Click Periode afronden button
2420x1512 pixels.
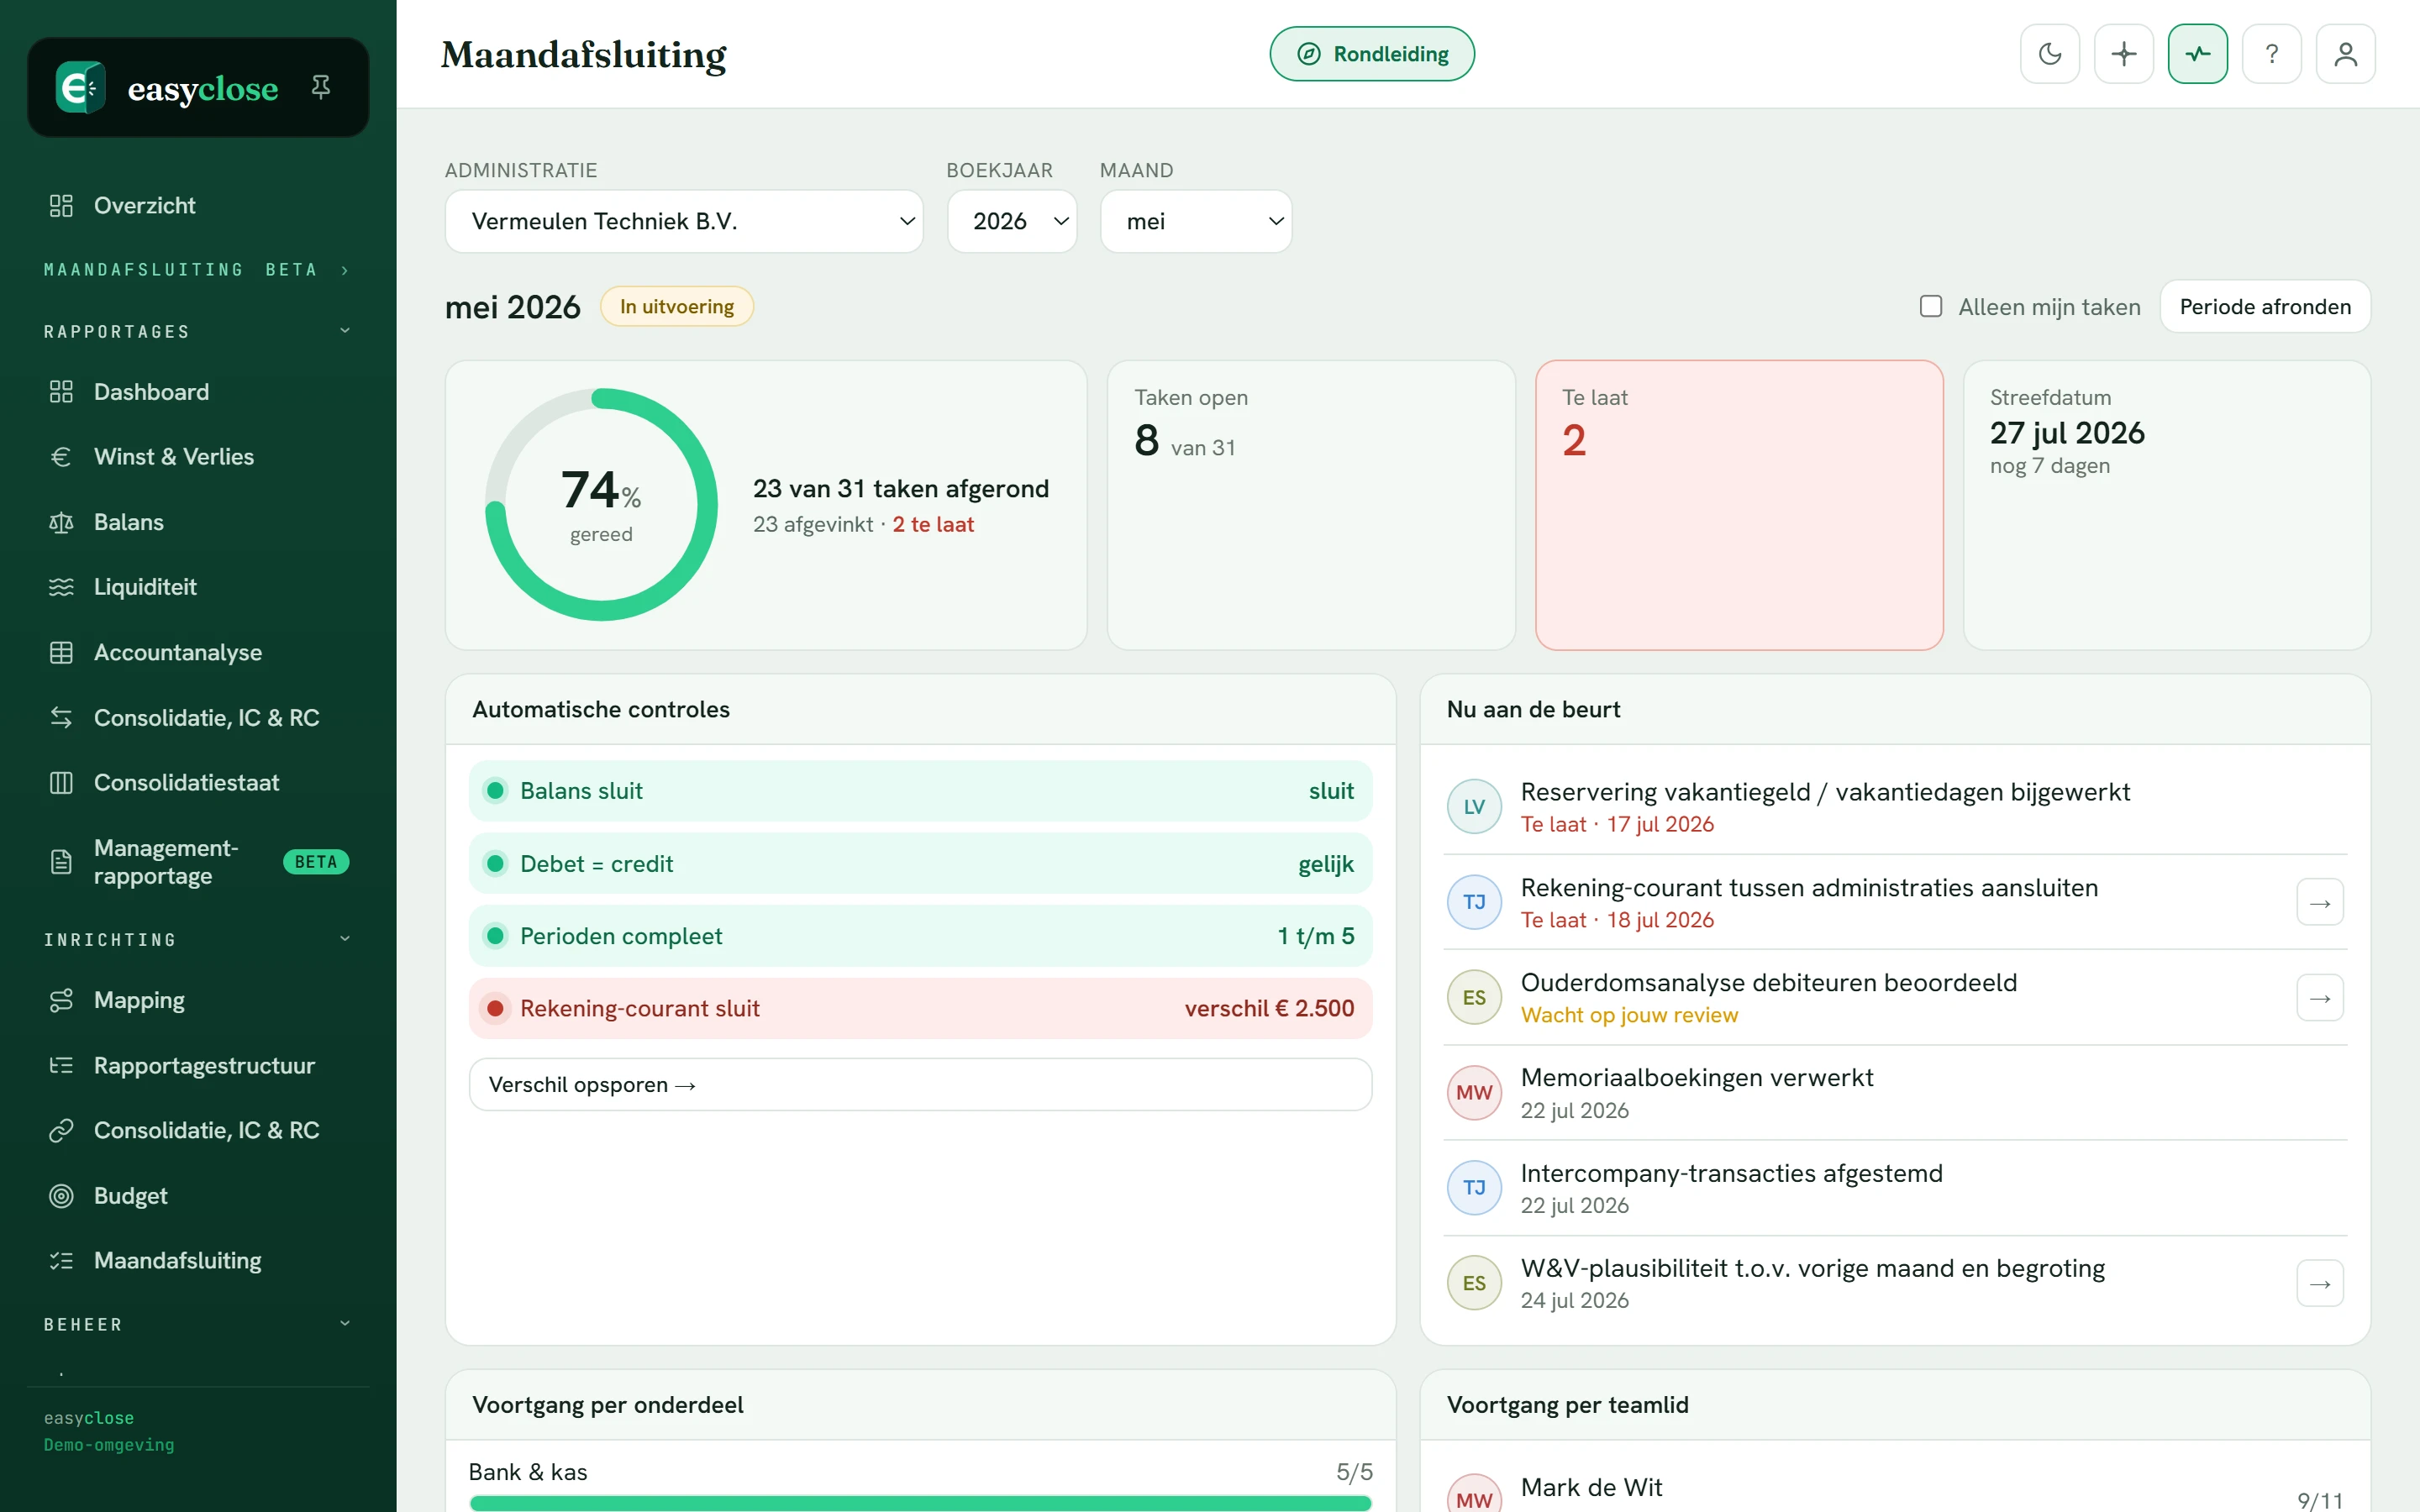click(x=2265, y=306)
